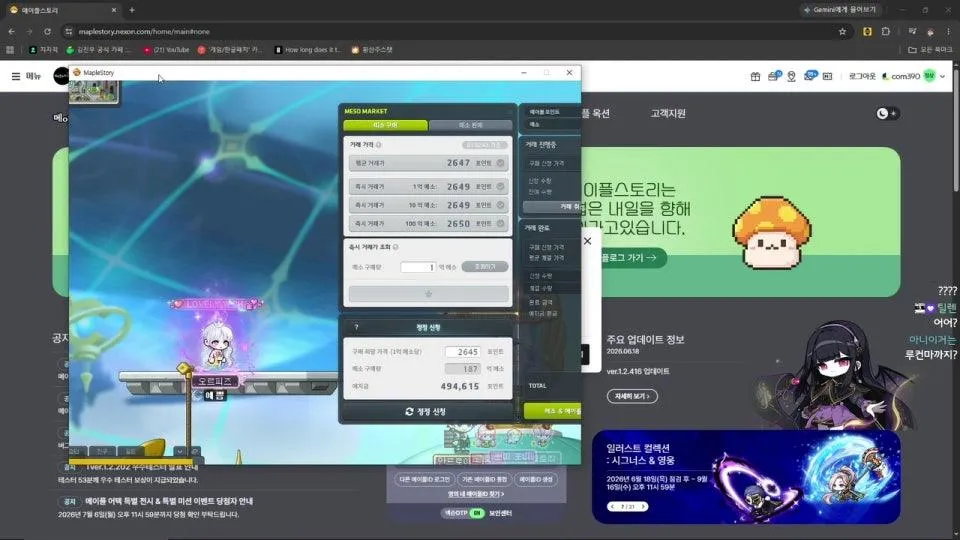Click the price field showing 2645

click(x=463, y=352)
